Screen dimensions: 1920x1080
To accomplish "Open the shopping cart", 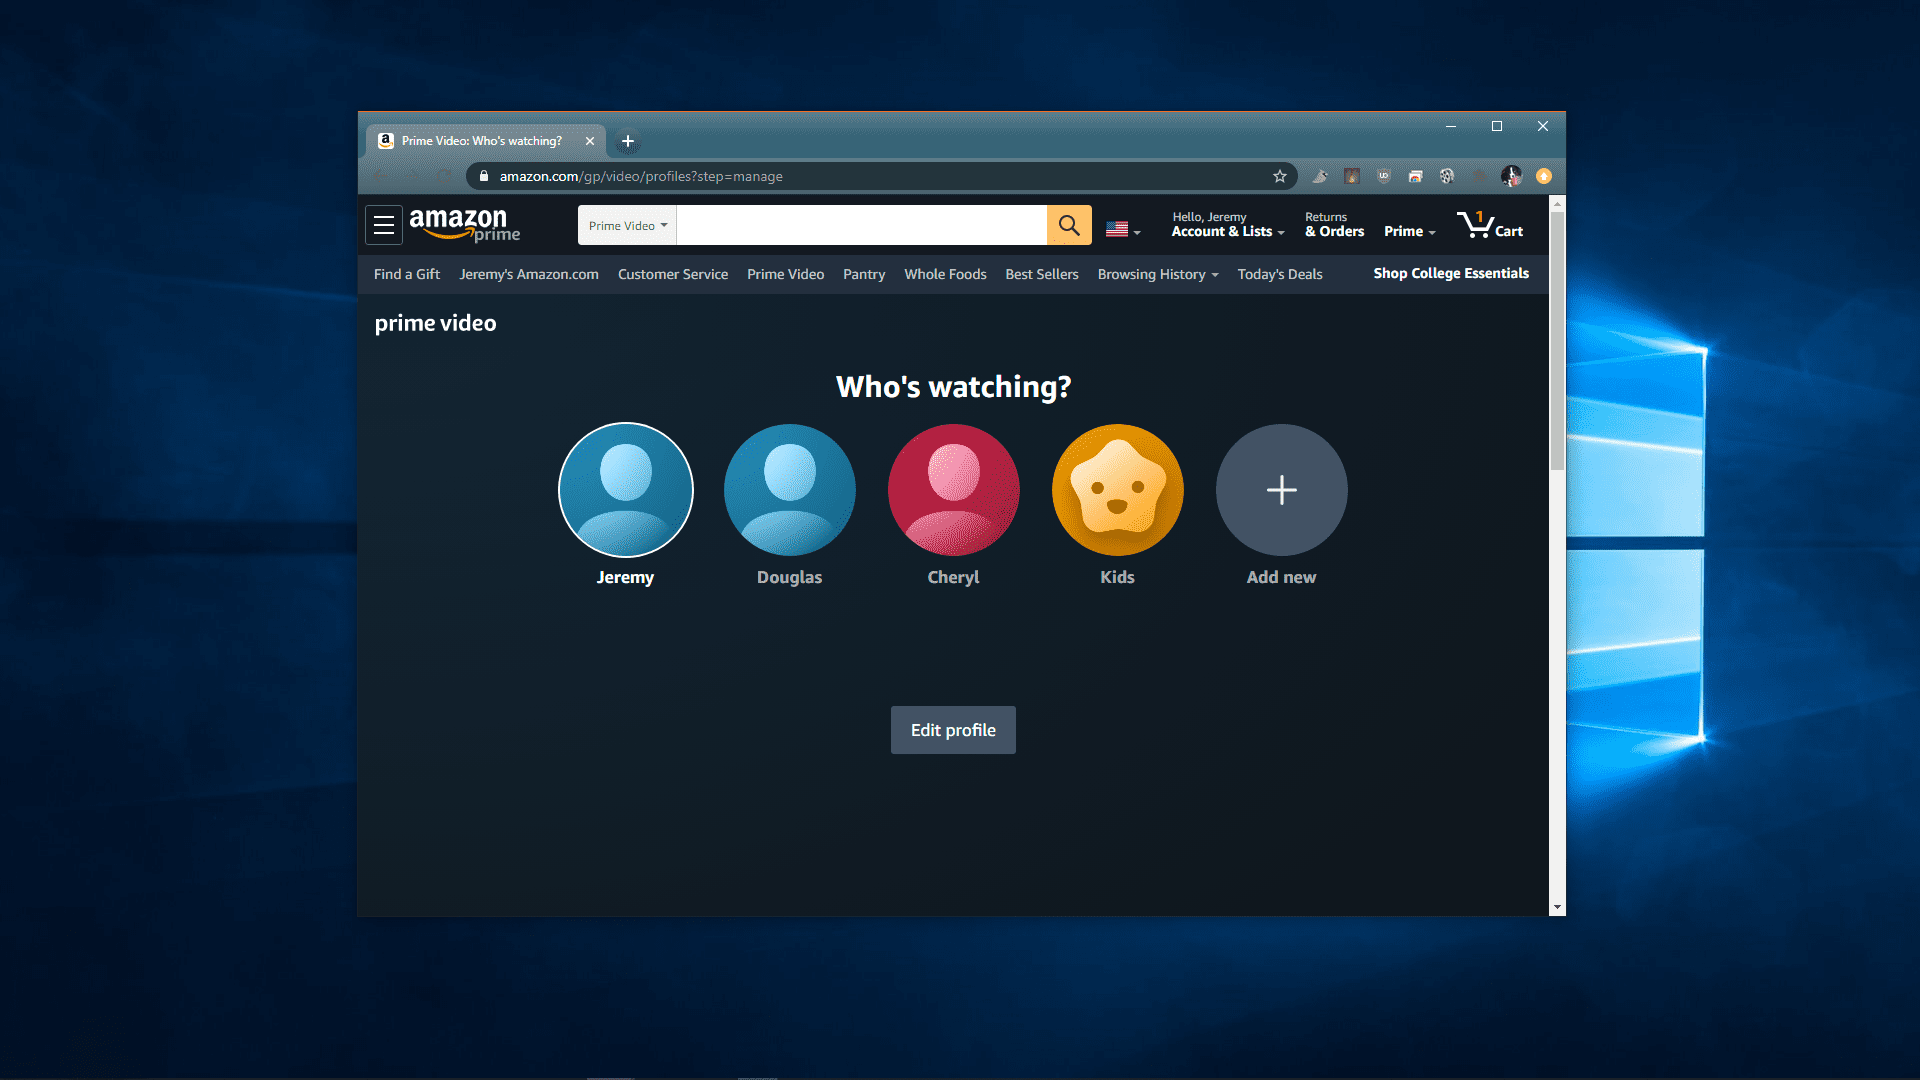I will click(x=1490, y=225).
